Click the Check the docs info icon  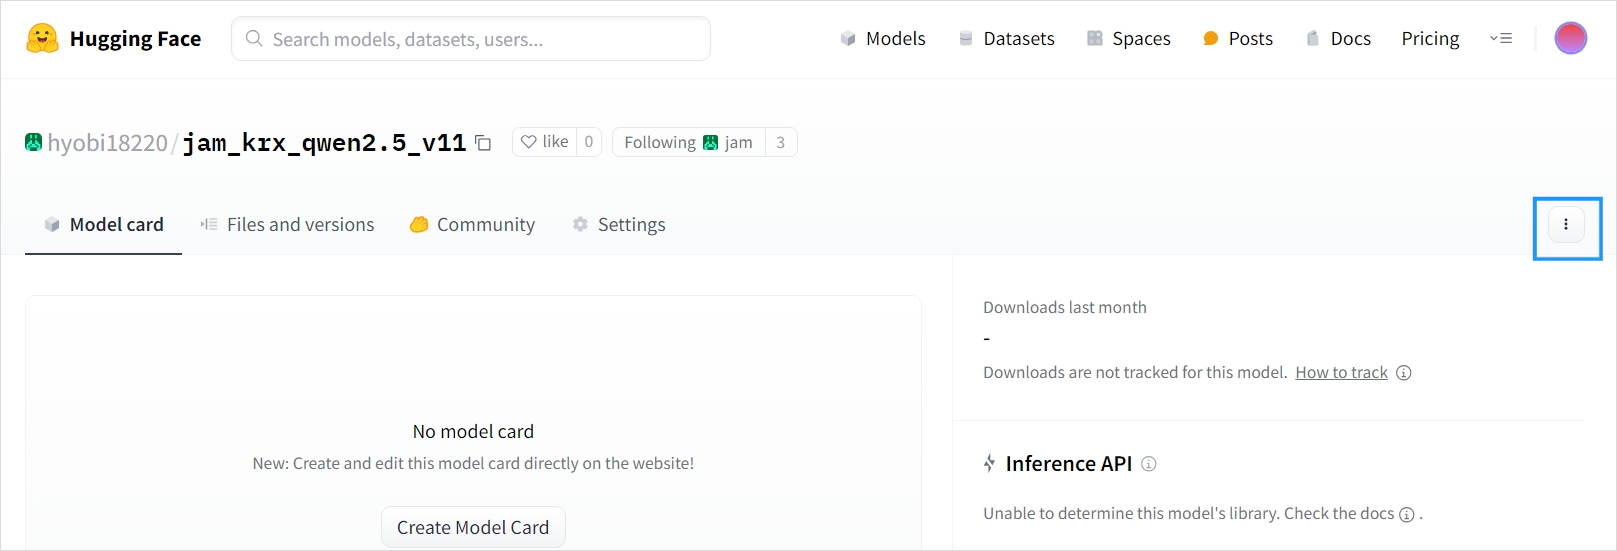coord(1407,515)
